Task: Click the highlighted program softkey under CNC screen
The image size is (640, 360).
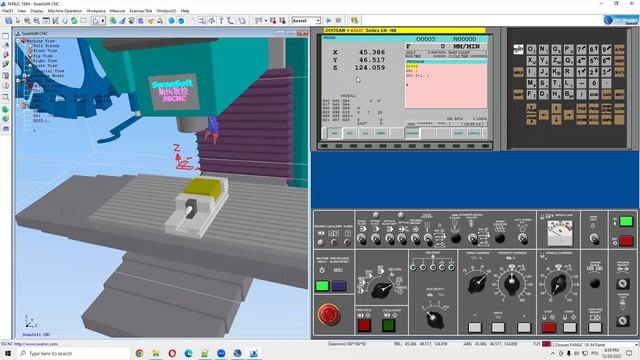Action: point(412,133)
